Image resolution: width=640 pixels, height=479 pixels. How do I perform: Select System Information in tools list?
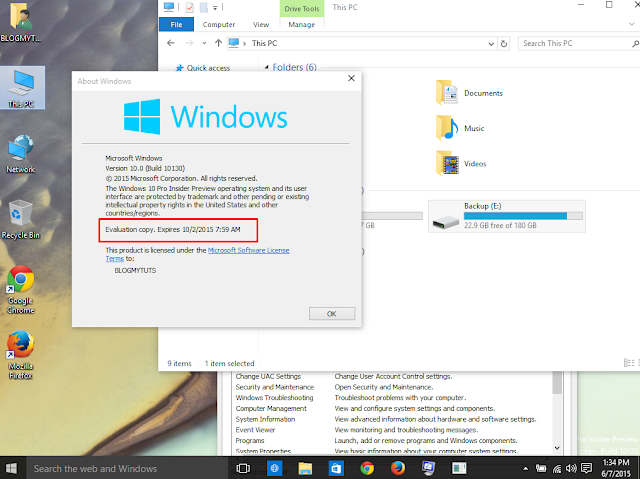click(x=265, y=419)
